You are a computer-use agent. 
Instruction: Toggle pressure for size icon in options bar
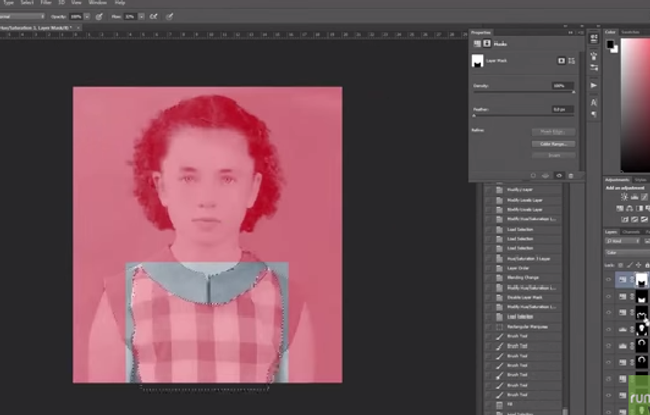pyautogui.click(x=169, y=17)
